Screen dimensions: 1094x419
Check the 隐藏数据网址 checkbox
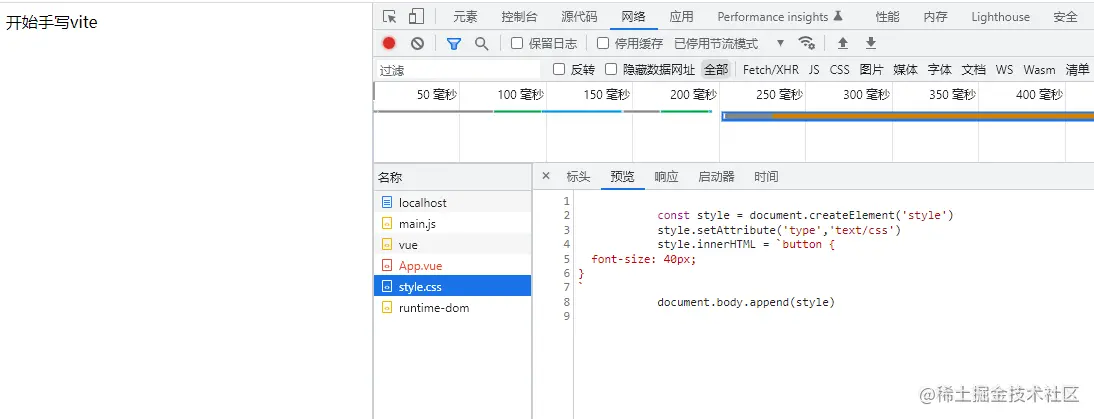611,69
